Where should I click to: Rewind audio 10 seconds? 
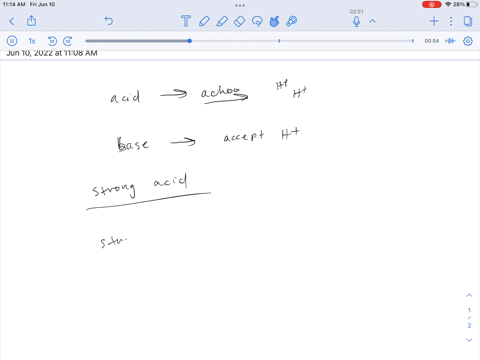tap(52, 41)
